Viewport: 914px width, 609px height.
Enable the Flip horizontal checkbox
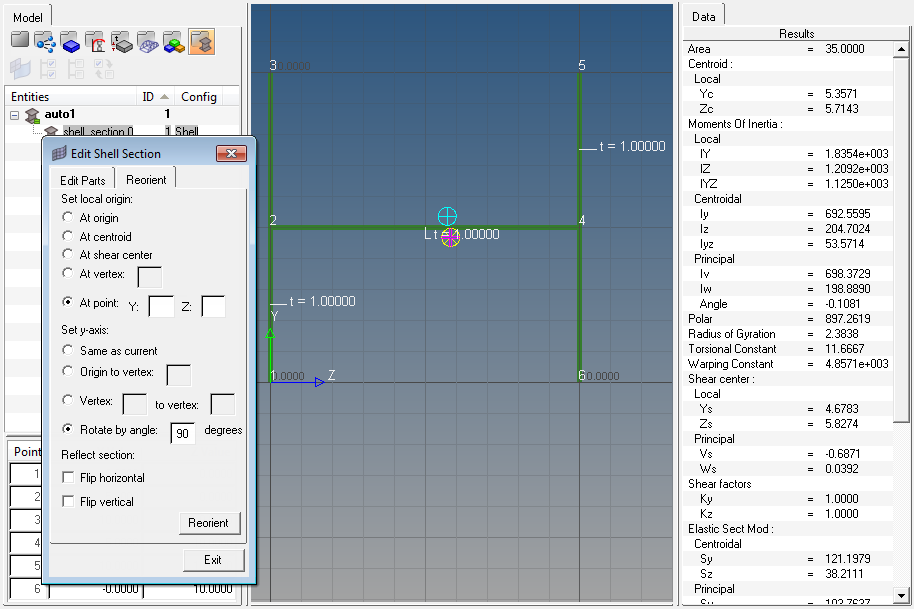pyautogui.click(x=68, y=478)
